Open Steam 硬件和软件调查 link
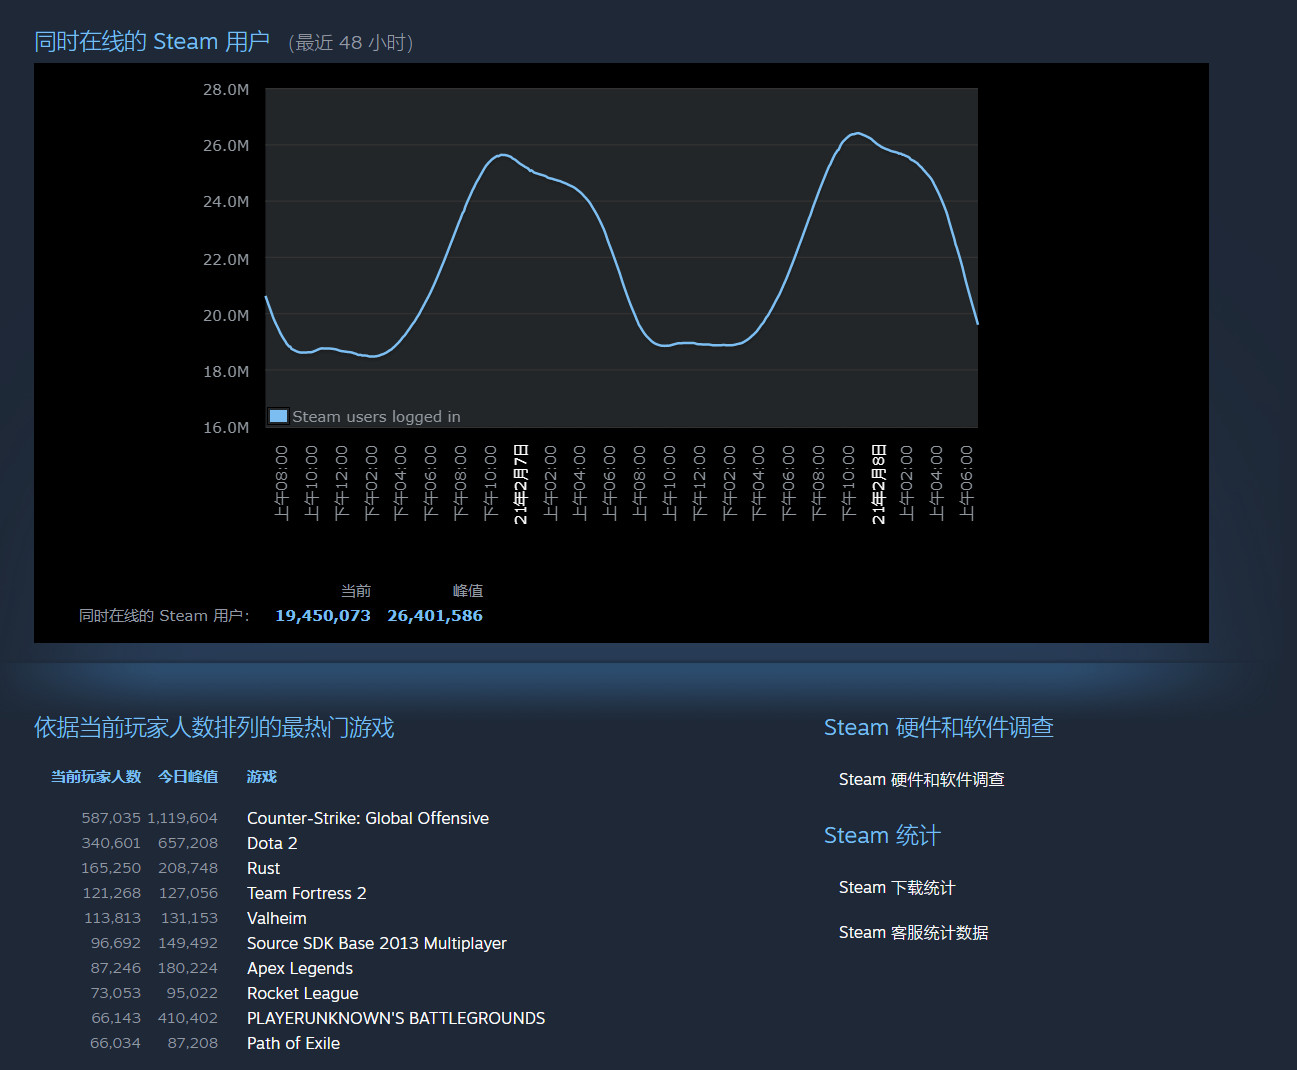This screenshot has height=1070, width=1297. click(921, 779)
